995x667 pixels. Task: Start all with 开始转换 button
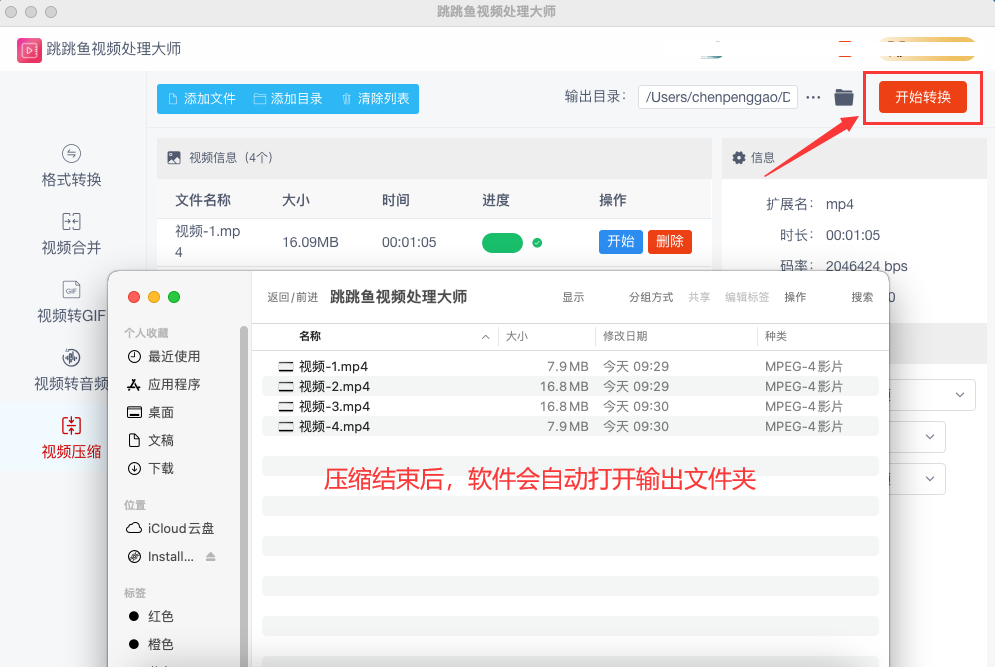coord(923,97)
